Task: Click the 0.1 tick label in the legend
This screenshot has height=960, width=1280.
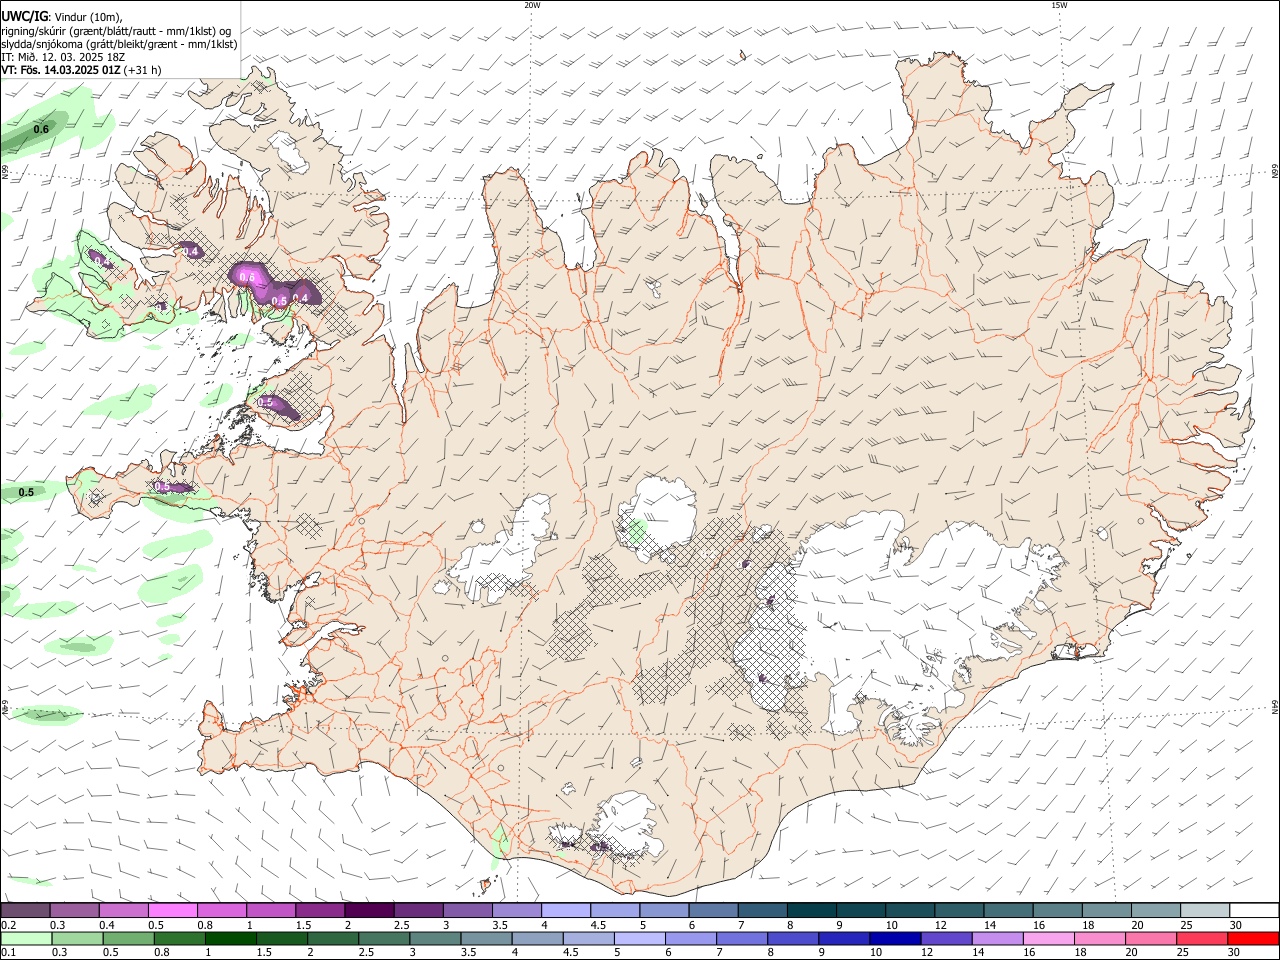Action: (x=8, y=953)
